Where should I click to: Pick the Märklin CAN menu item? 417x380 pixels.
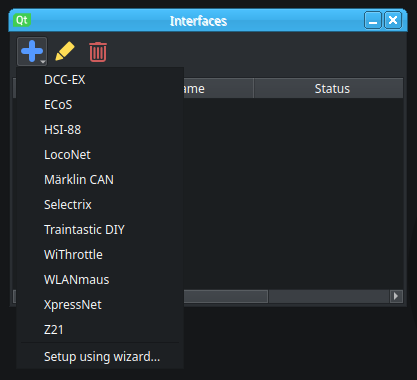(100, 180)
